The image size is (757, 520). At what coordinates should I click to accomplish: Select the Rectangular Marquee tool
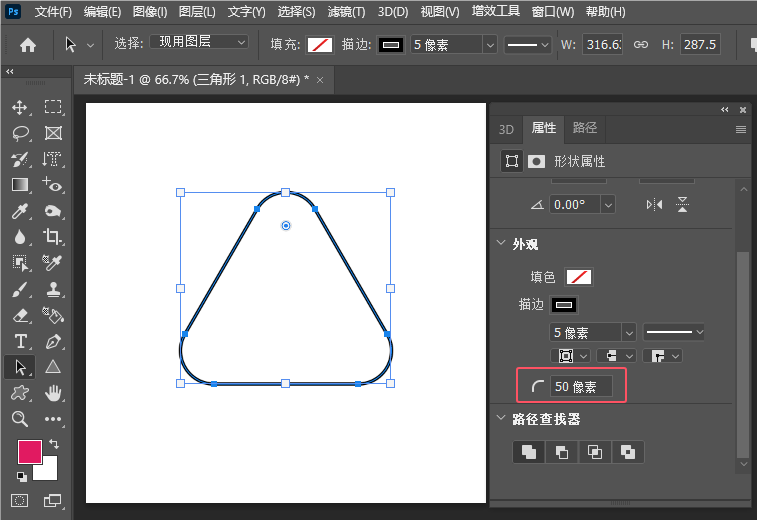click(53, 107)
